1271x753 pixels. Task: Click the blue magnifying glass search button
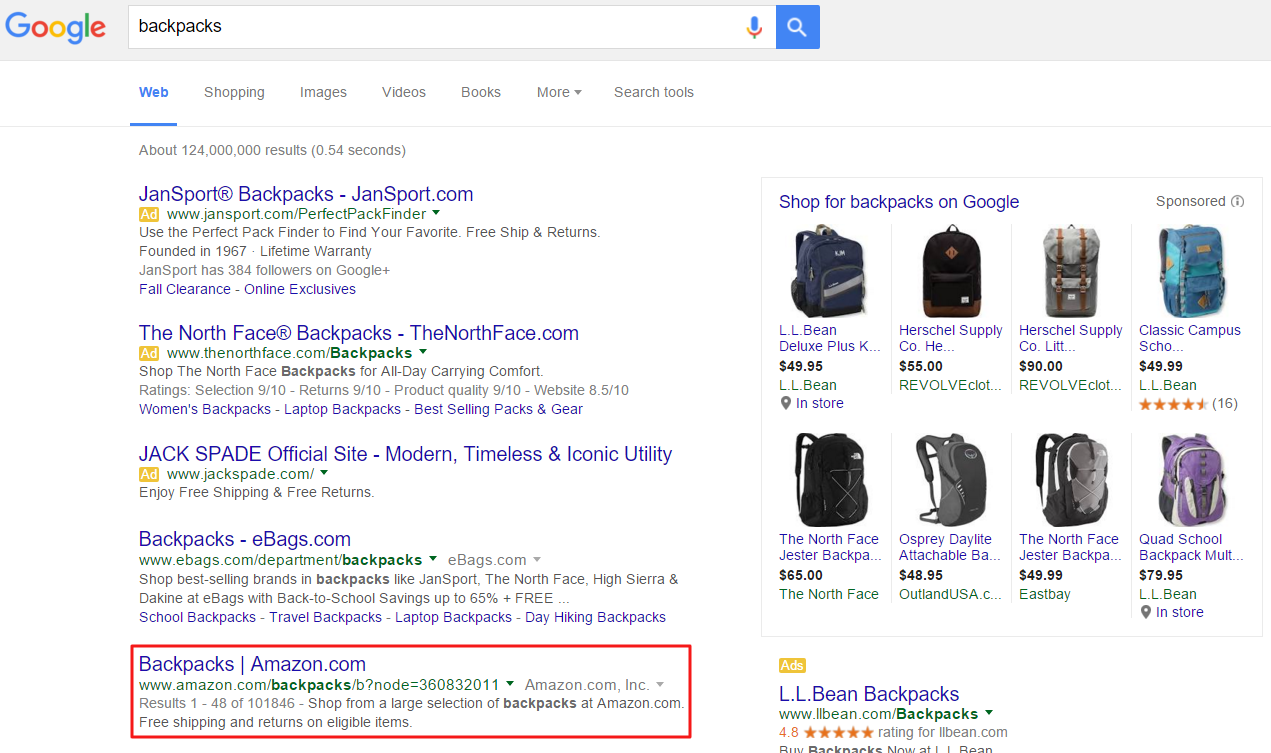pos(797,26)
